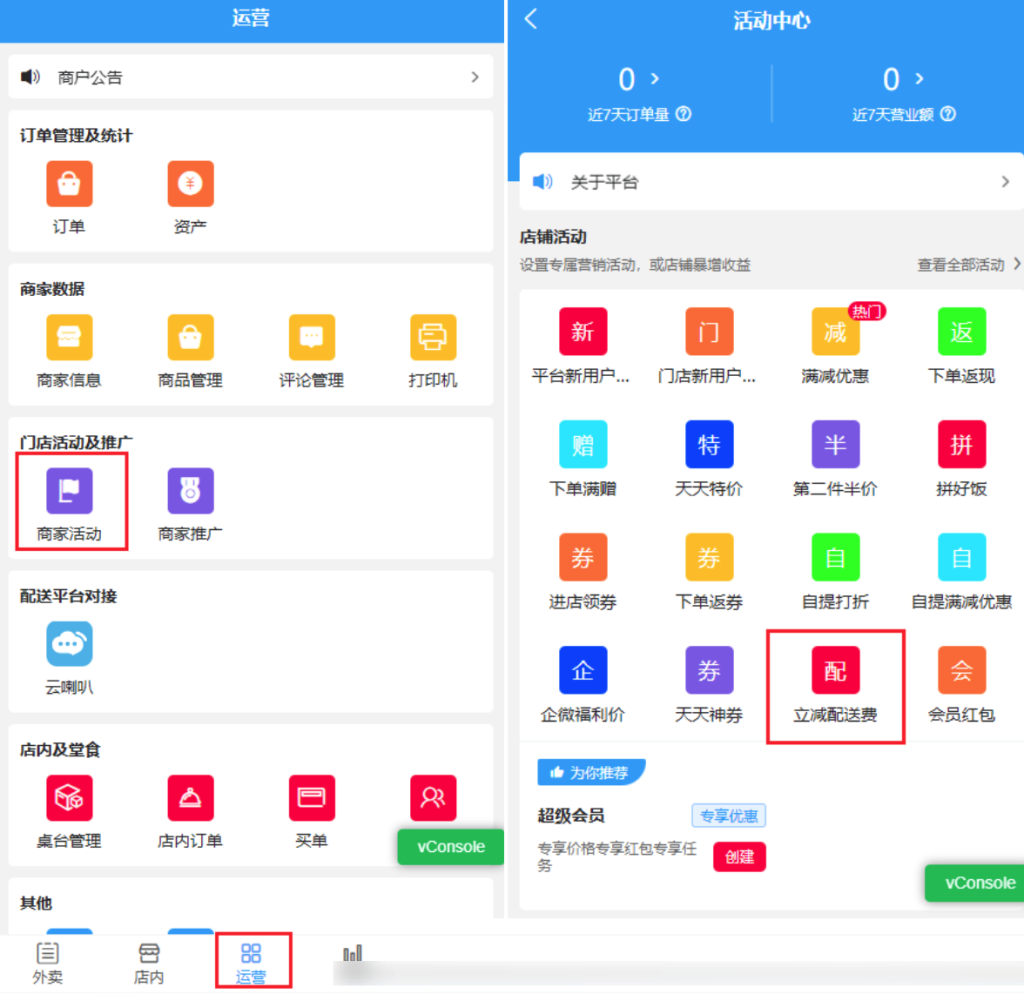
Task: Expand 近7天订单量 order count details
Action: pos(654,78)
